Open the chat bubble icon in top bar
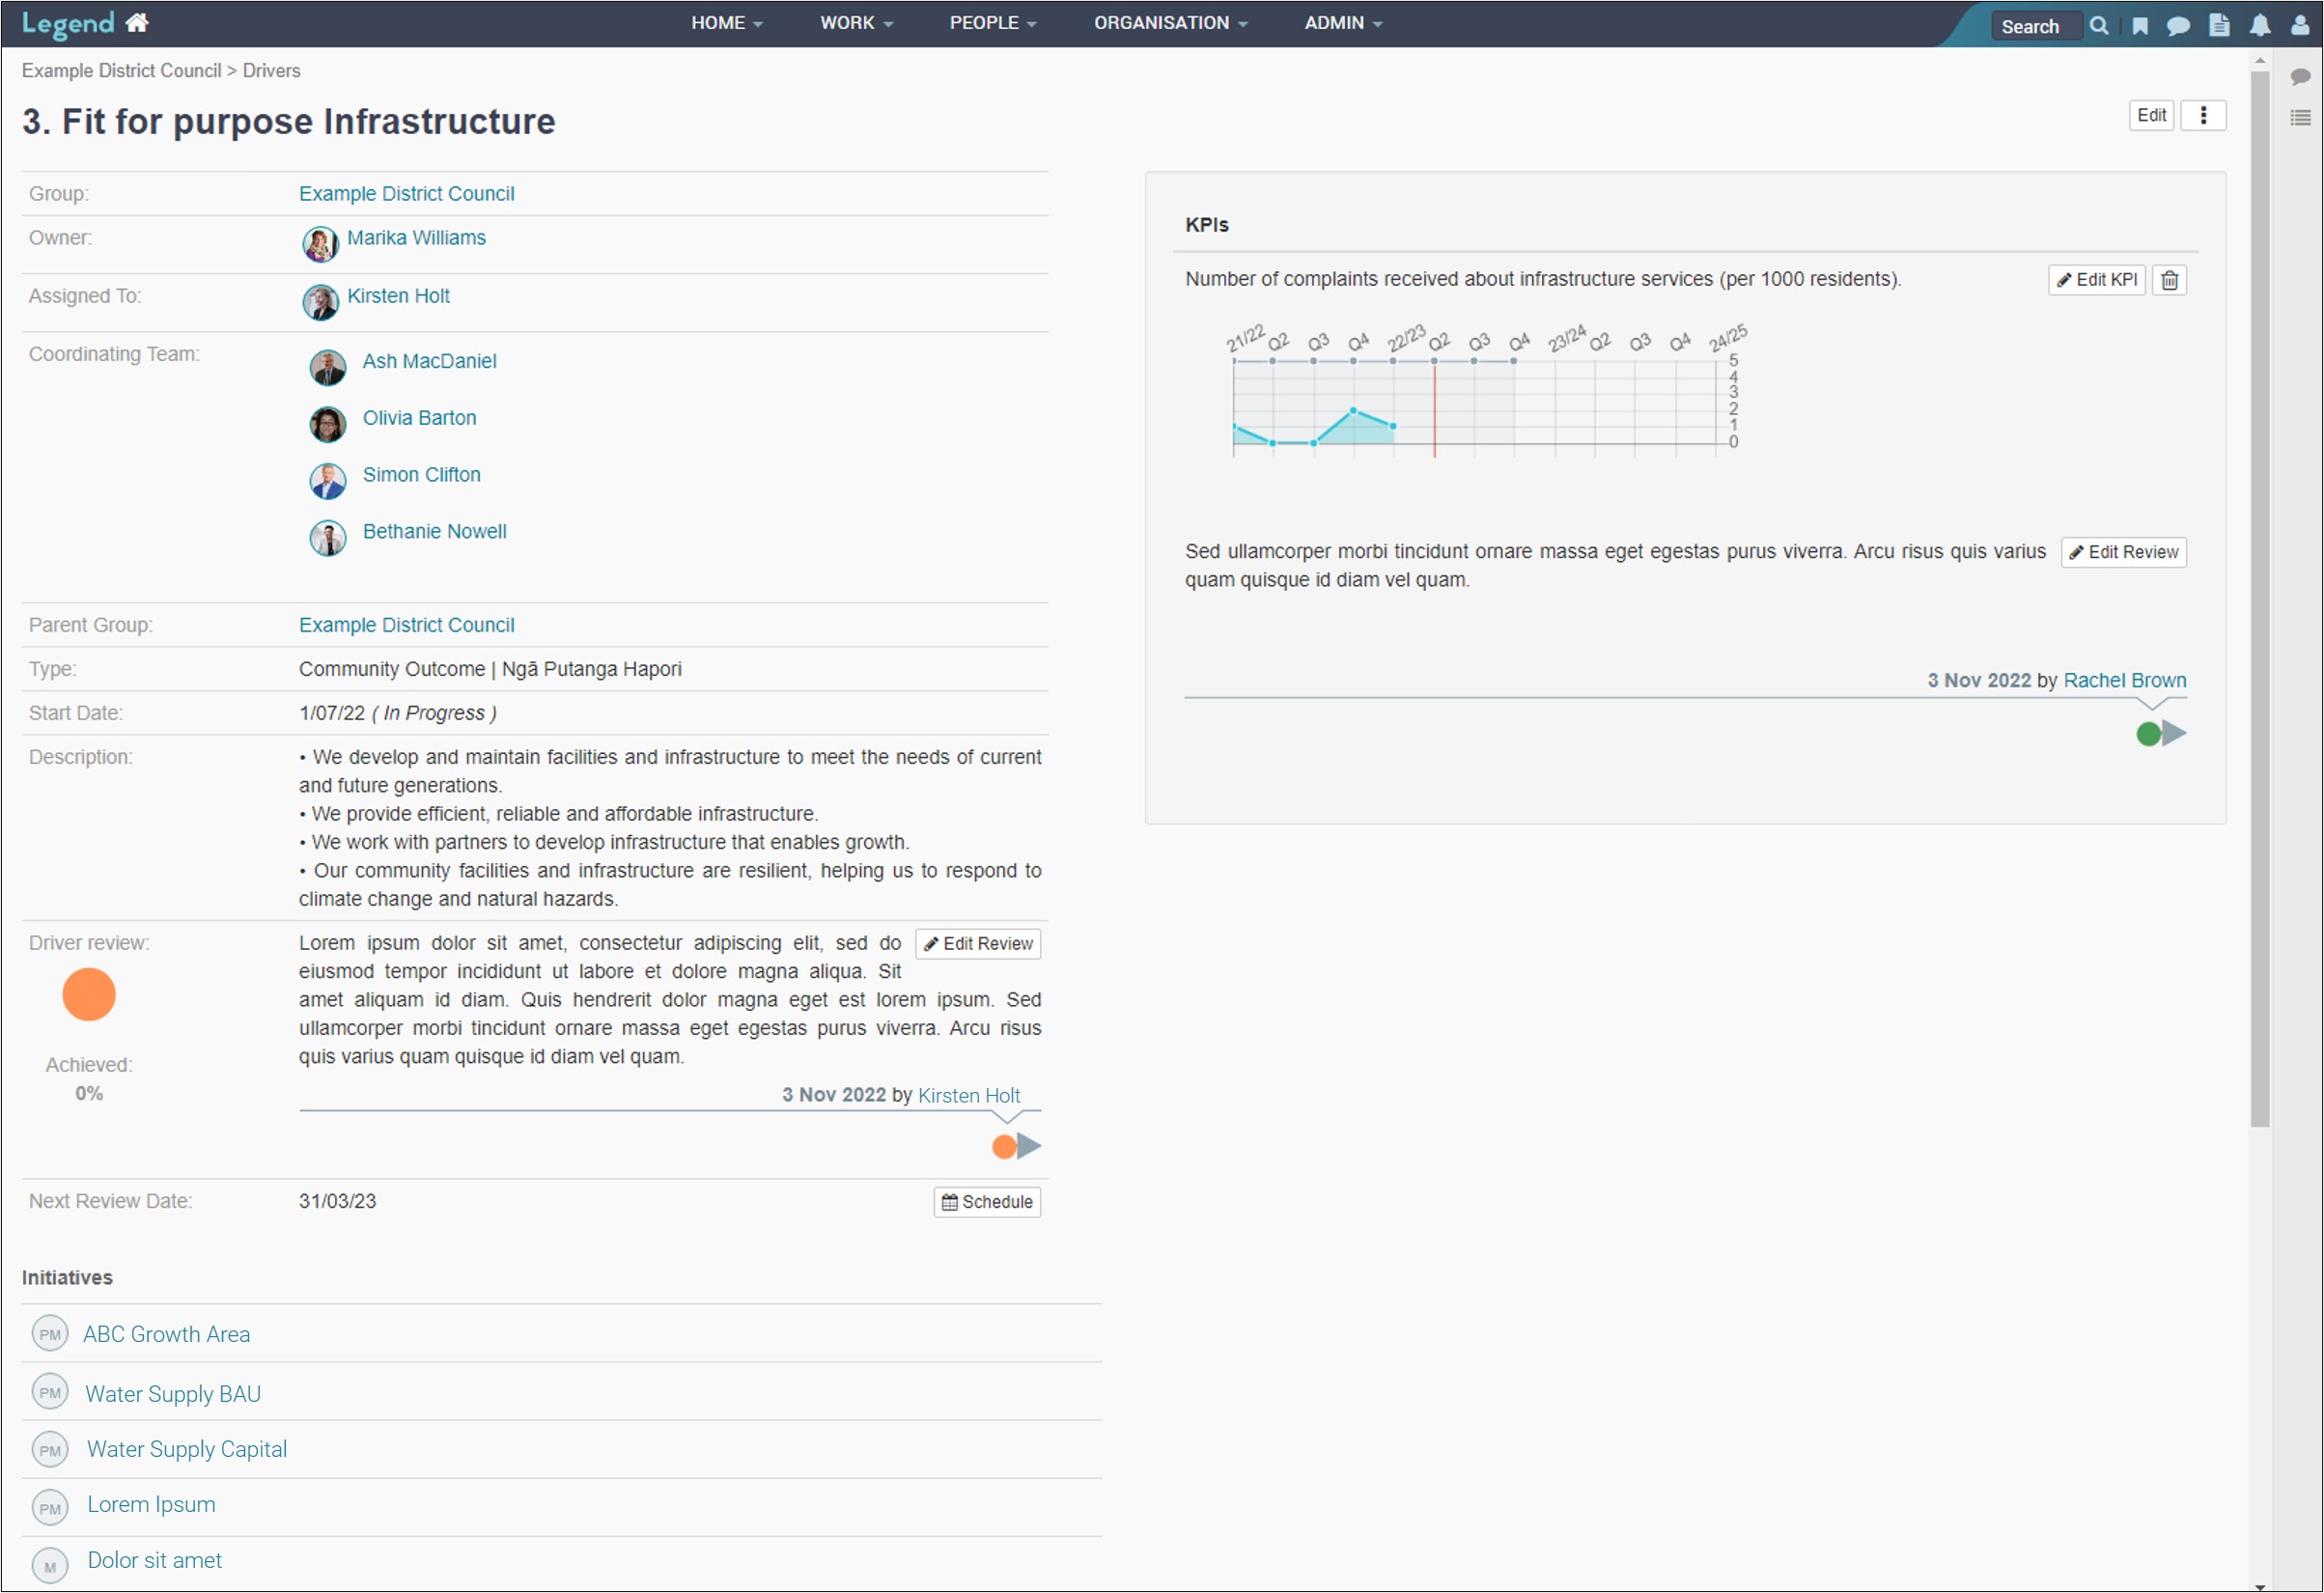Image resolution: width=2324 pixels, height=1593 pixels. (2178, 26)
